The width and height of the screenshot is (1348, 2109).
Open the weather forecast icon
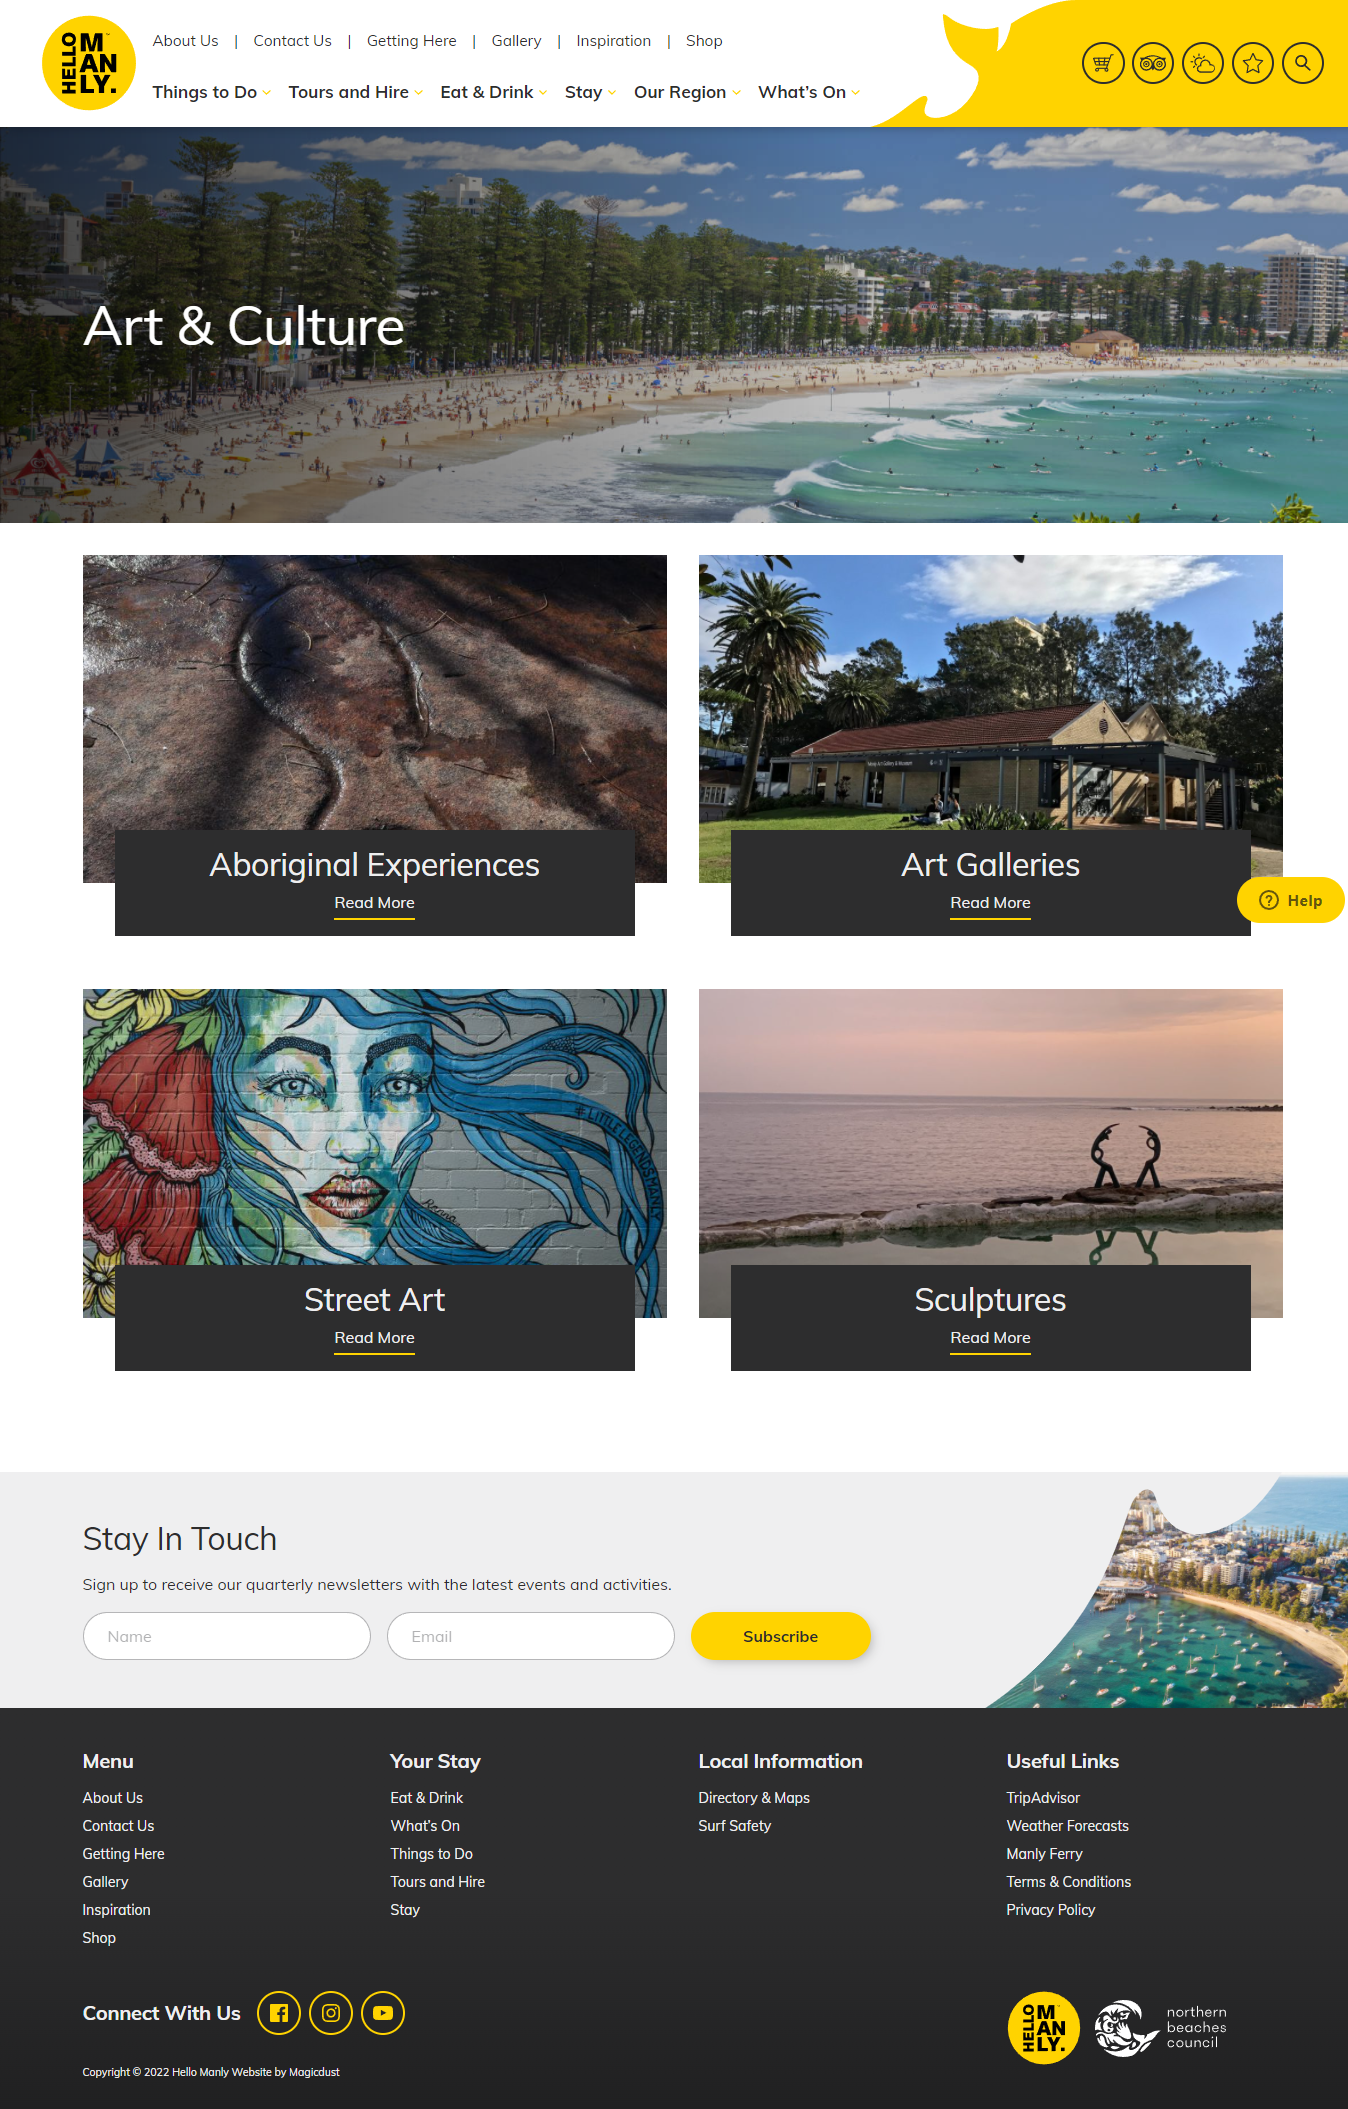1203,63
